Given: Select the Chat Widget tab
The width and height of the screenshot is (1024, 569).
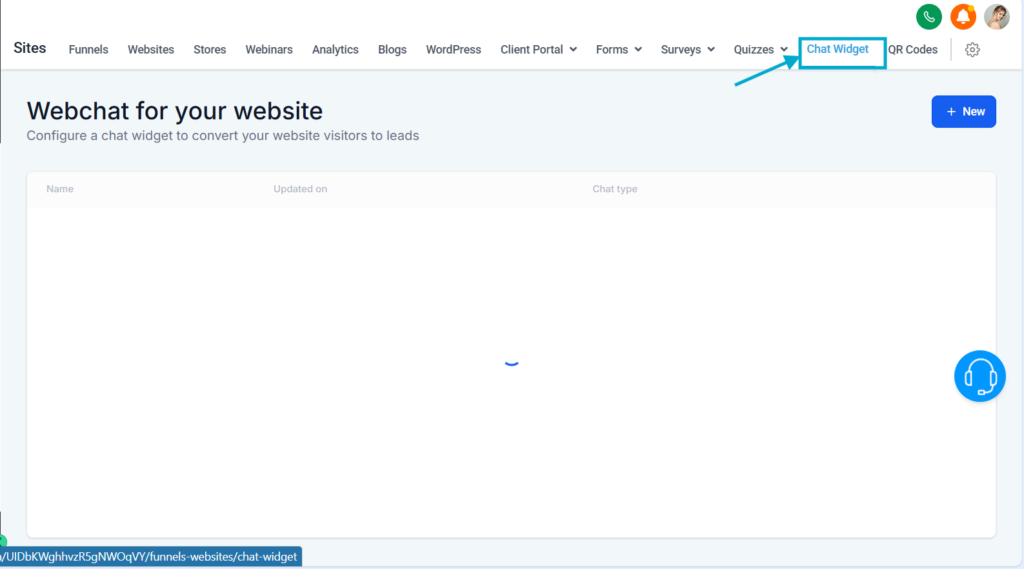Looking at the screenshot, I should tap(838, 49).
